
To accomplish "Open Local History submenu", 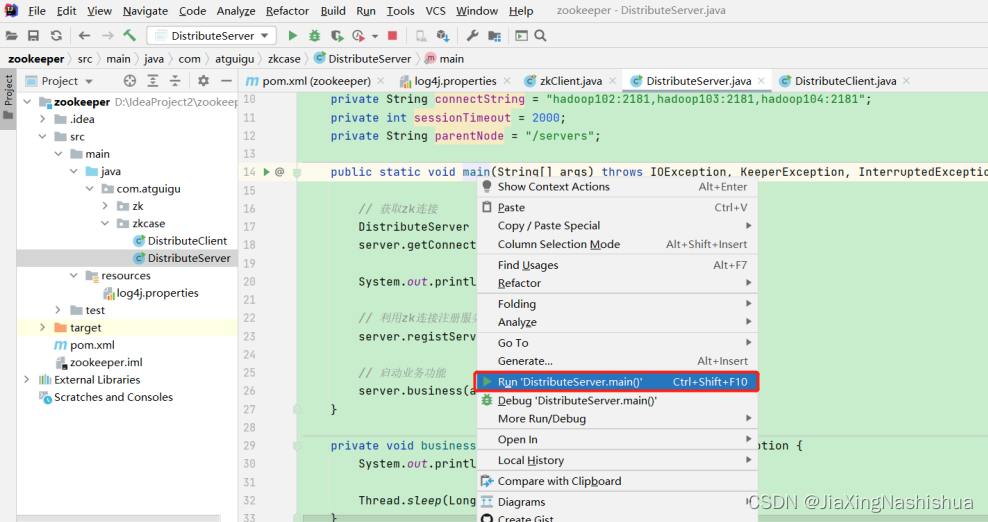I will (x=617, y=461).
